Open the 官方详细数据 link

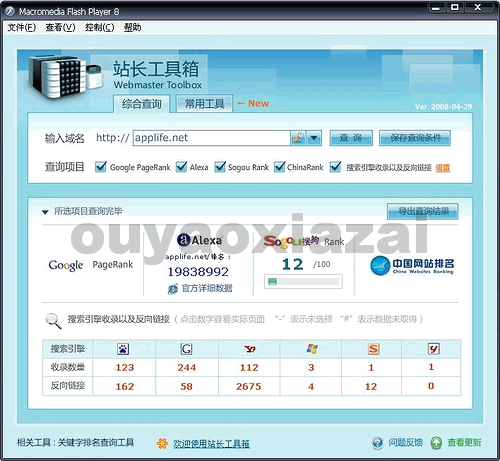tap(207, 288)
